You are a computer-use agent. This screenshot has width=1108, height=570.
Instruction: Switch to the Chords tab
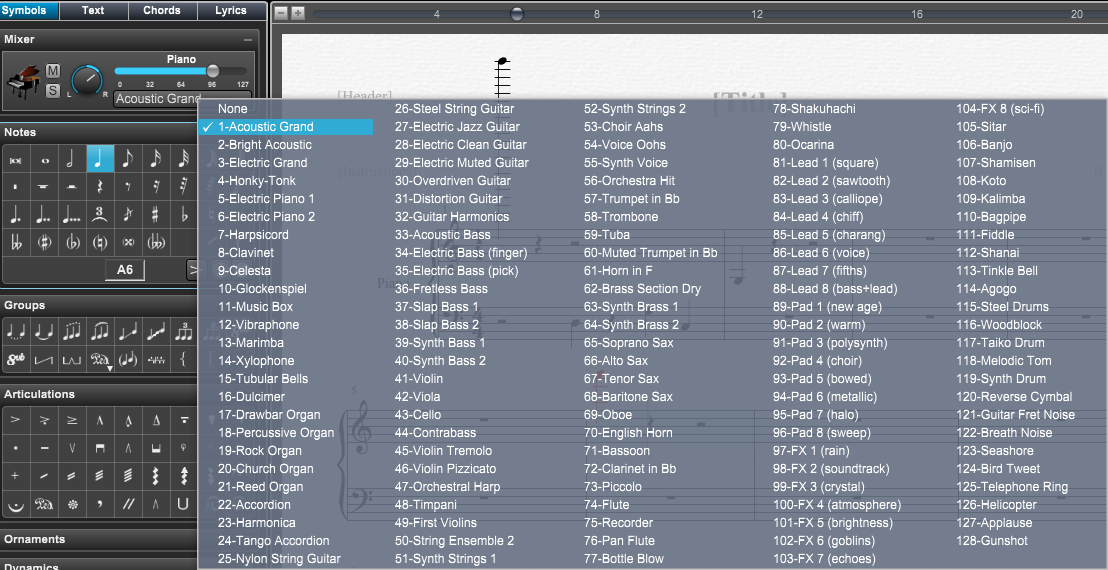162,11
